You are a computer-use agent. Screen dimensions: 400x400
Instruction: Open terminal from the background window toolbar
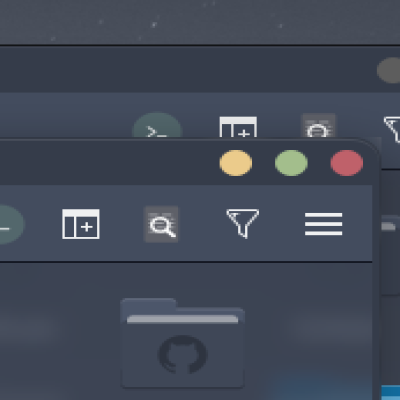157,126
